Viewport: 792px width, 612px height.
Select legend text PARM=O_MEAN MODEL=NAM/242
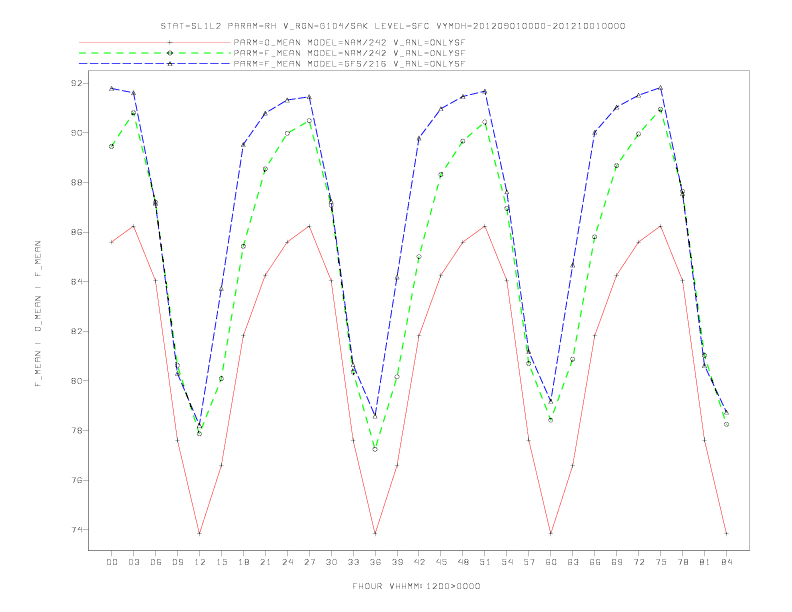click(x=310, y=42)
